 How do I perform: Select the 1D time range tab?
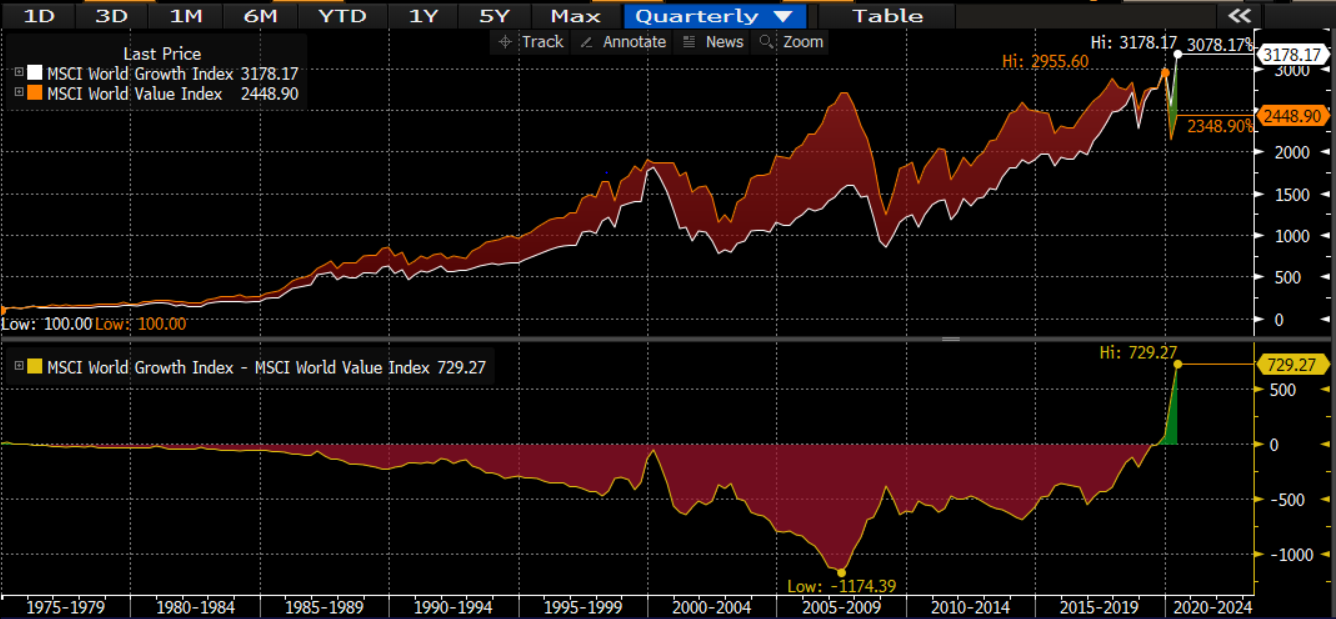(x=38, y=15)
